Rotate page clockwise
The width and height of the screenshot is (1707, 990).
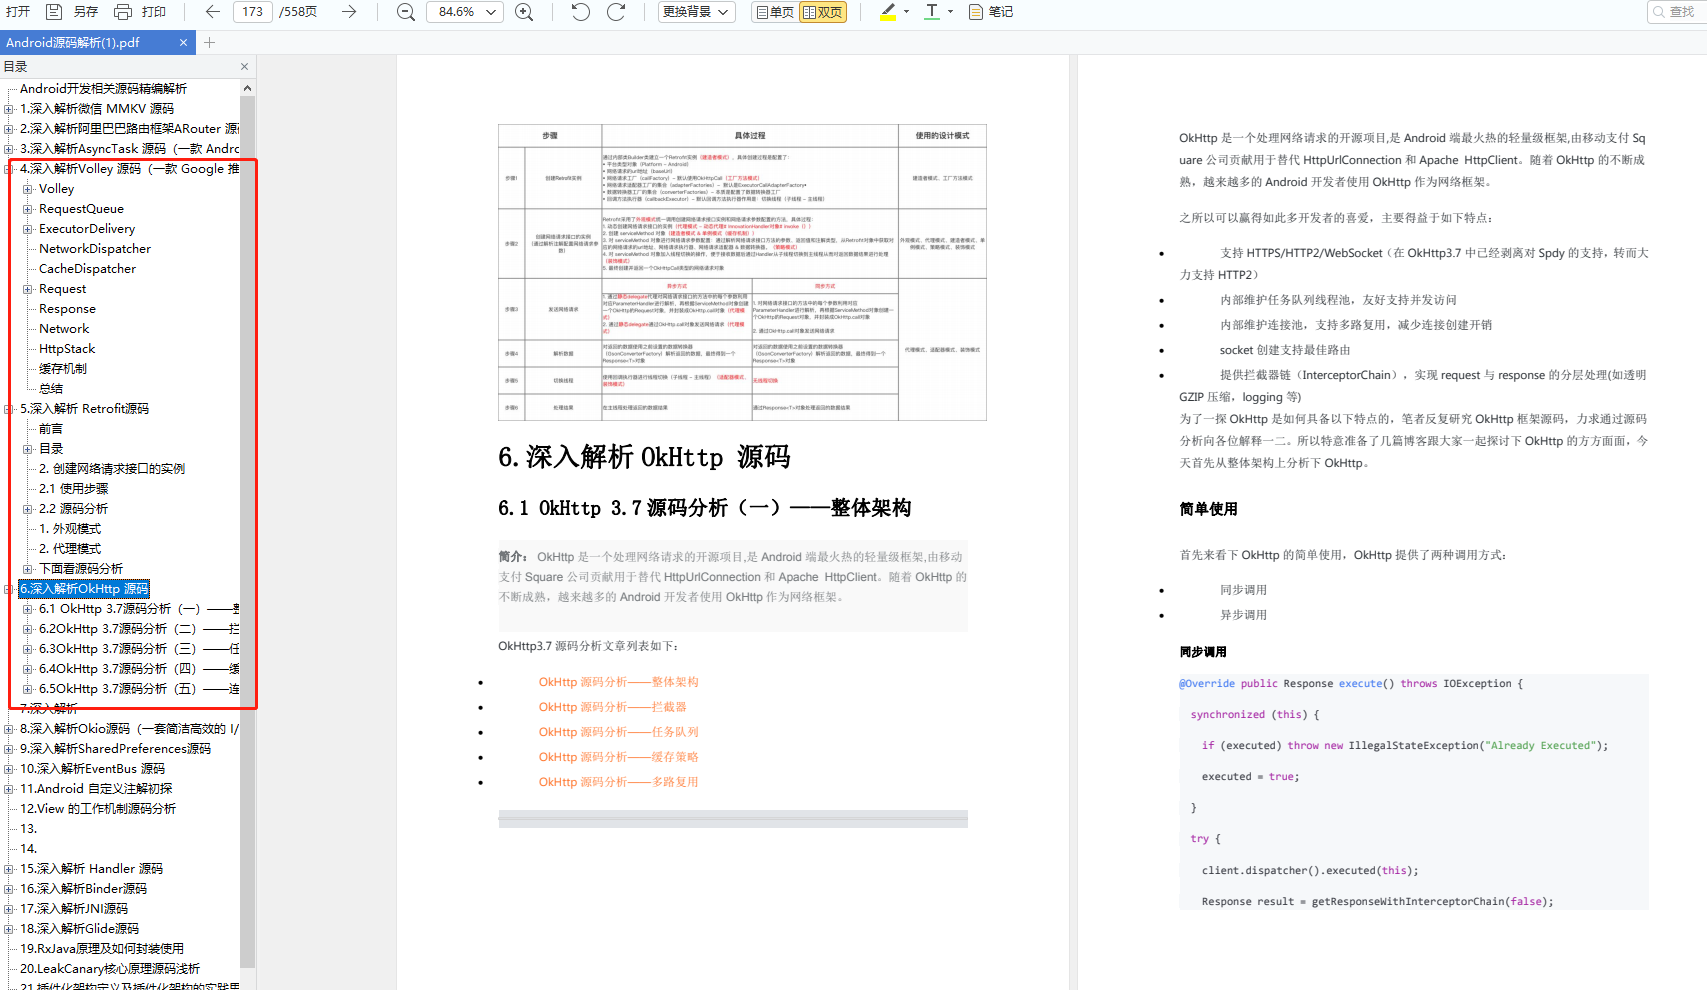click(x=616, y=12)
